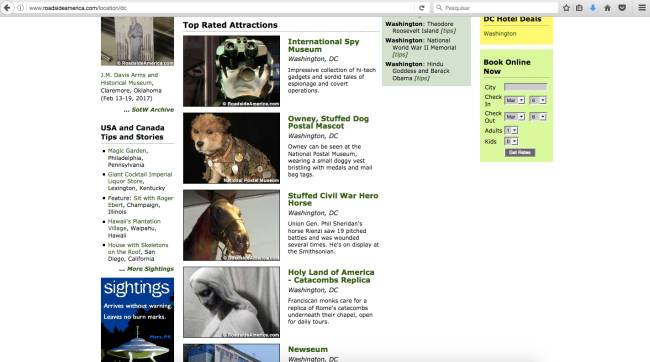The width and height of the screenshot is (650, 362).
Task: Open the Check In month dropdown
Action: [x=514, y=100]
